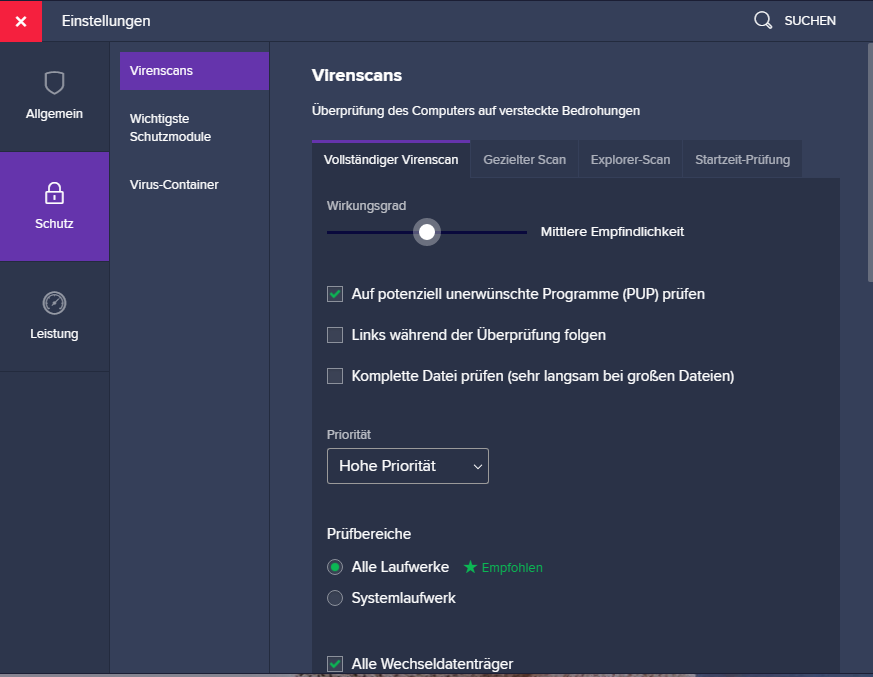Viewport: 873px width, 677px height.
Task: Select the Systemlaufwerk radio button
Action: pyautogui.click(x=335, y=598)
